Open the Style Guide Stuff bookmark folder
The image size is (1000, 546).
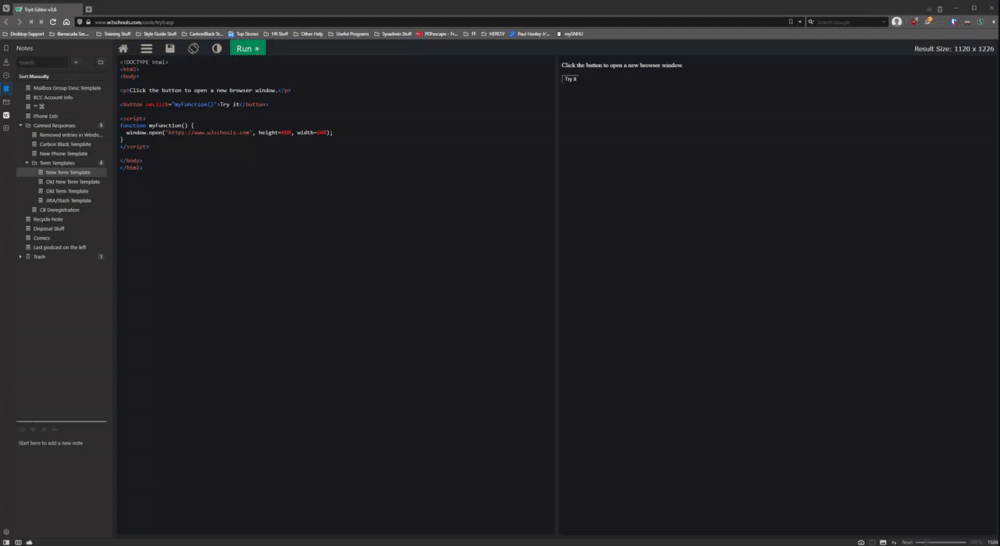click(156, 34)
